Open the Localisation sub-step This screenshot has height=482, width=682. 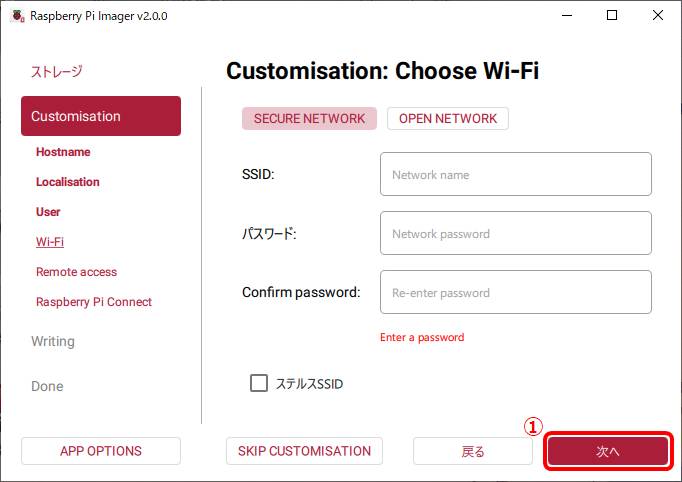68,182
